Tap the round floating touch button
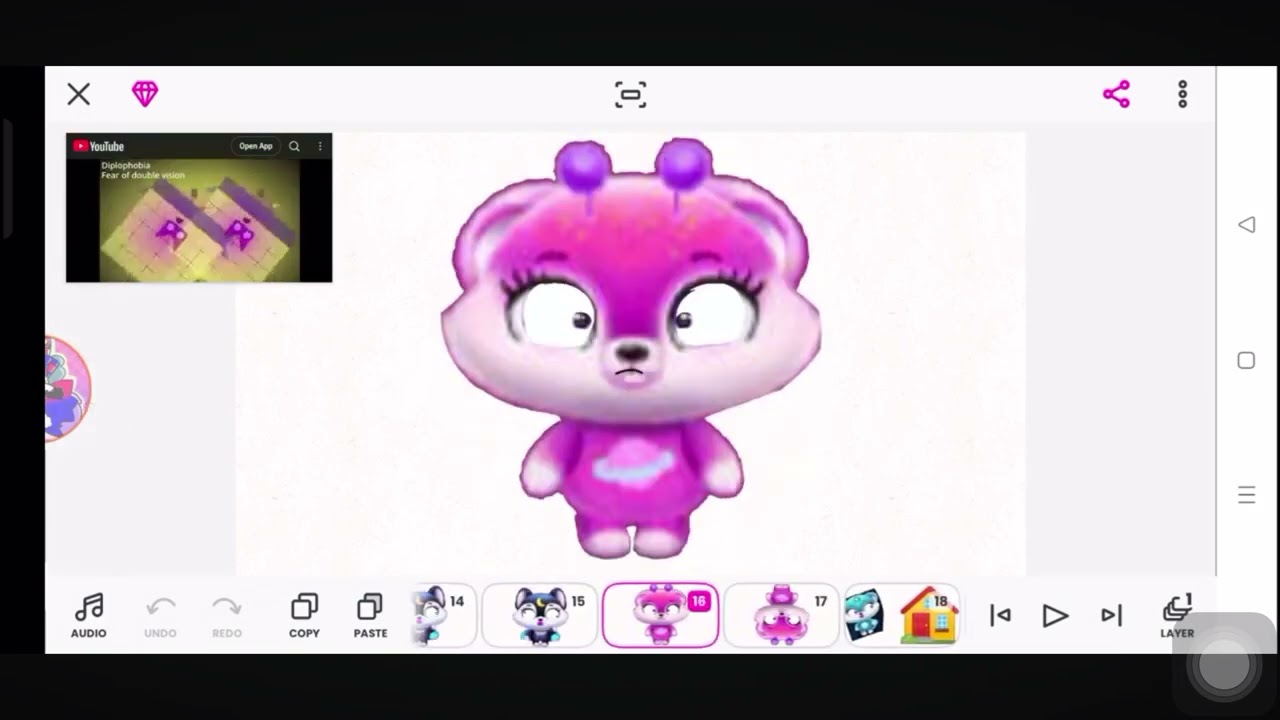1280x720 pixels. [1224, 666]
